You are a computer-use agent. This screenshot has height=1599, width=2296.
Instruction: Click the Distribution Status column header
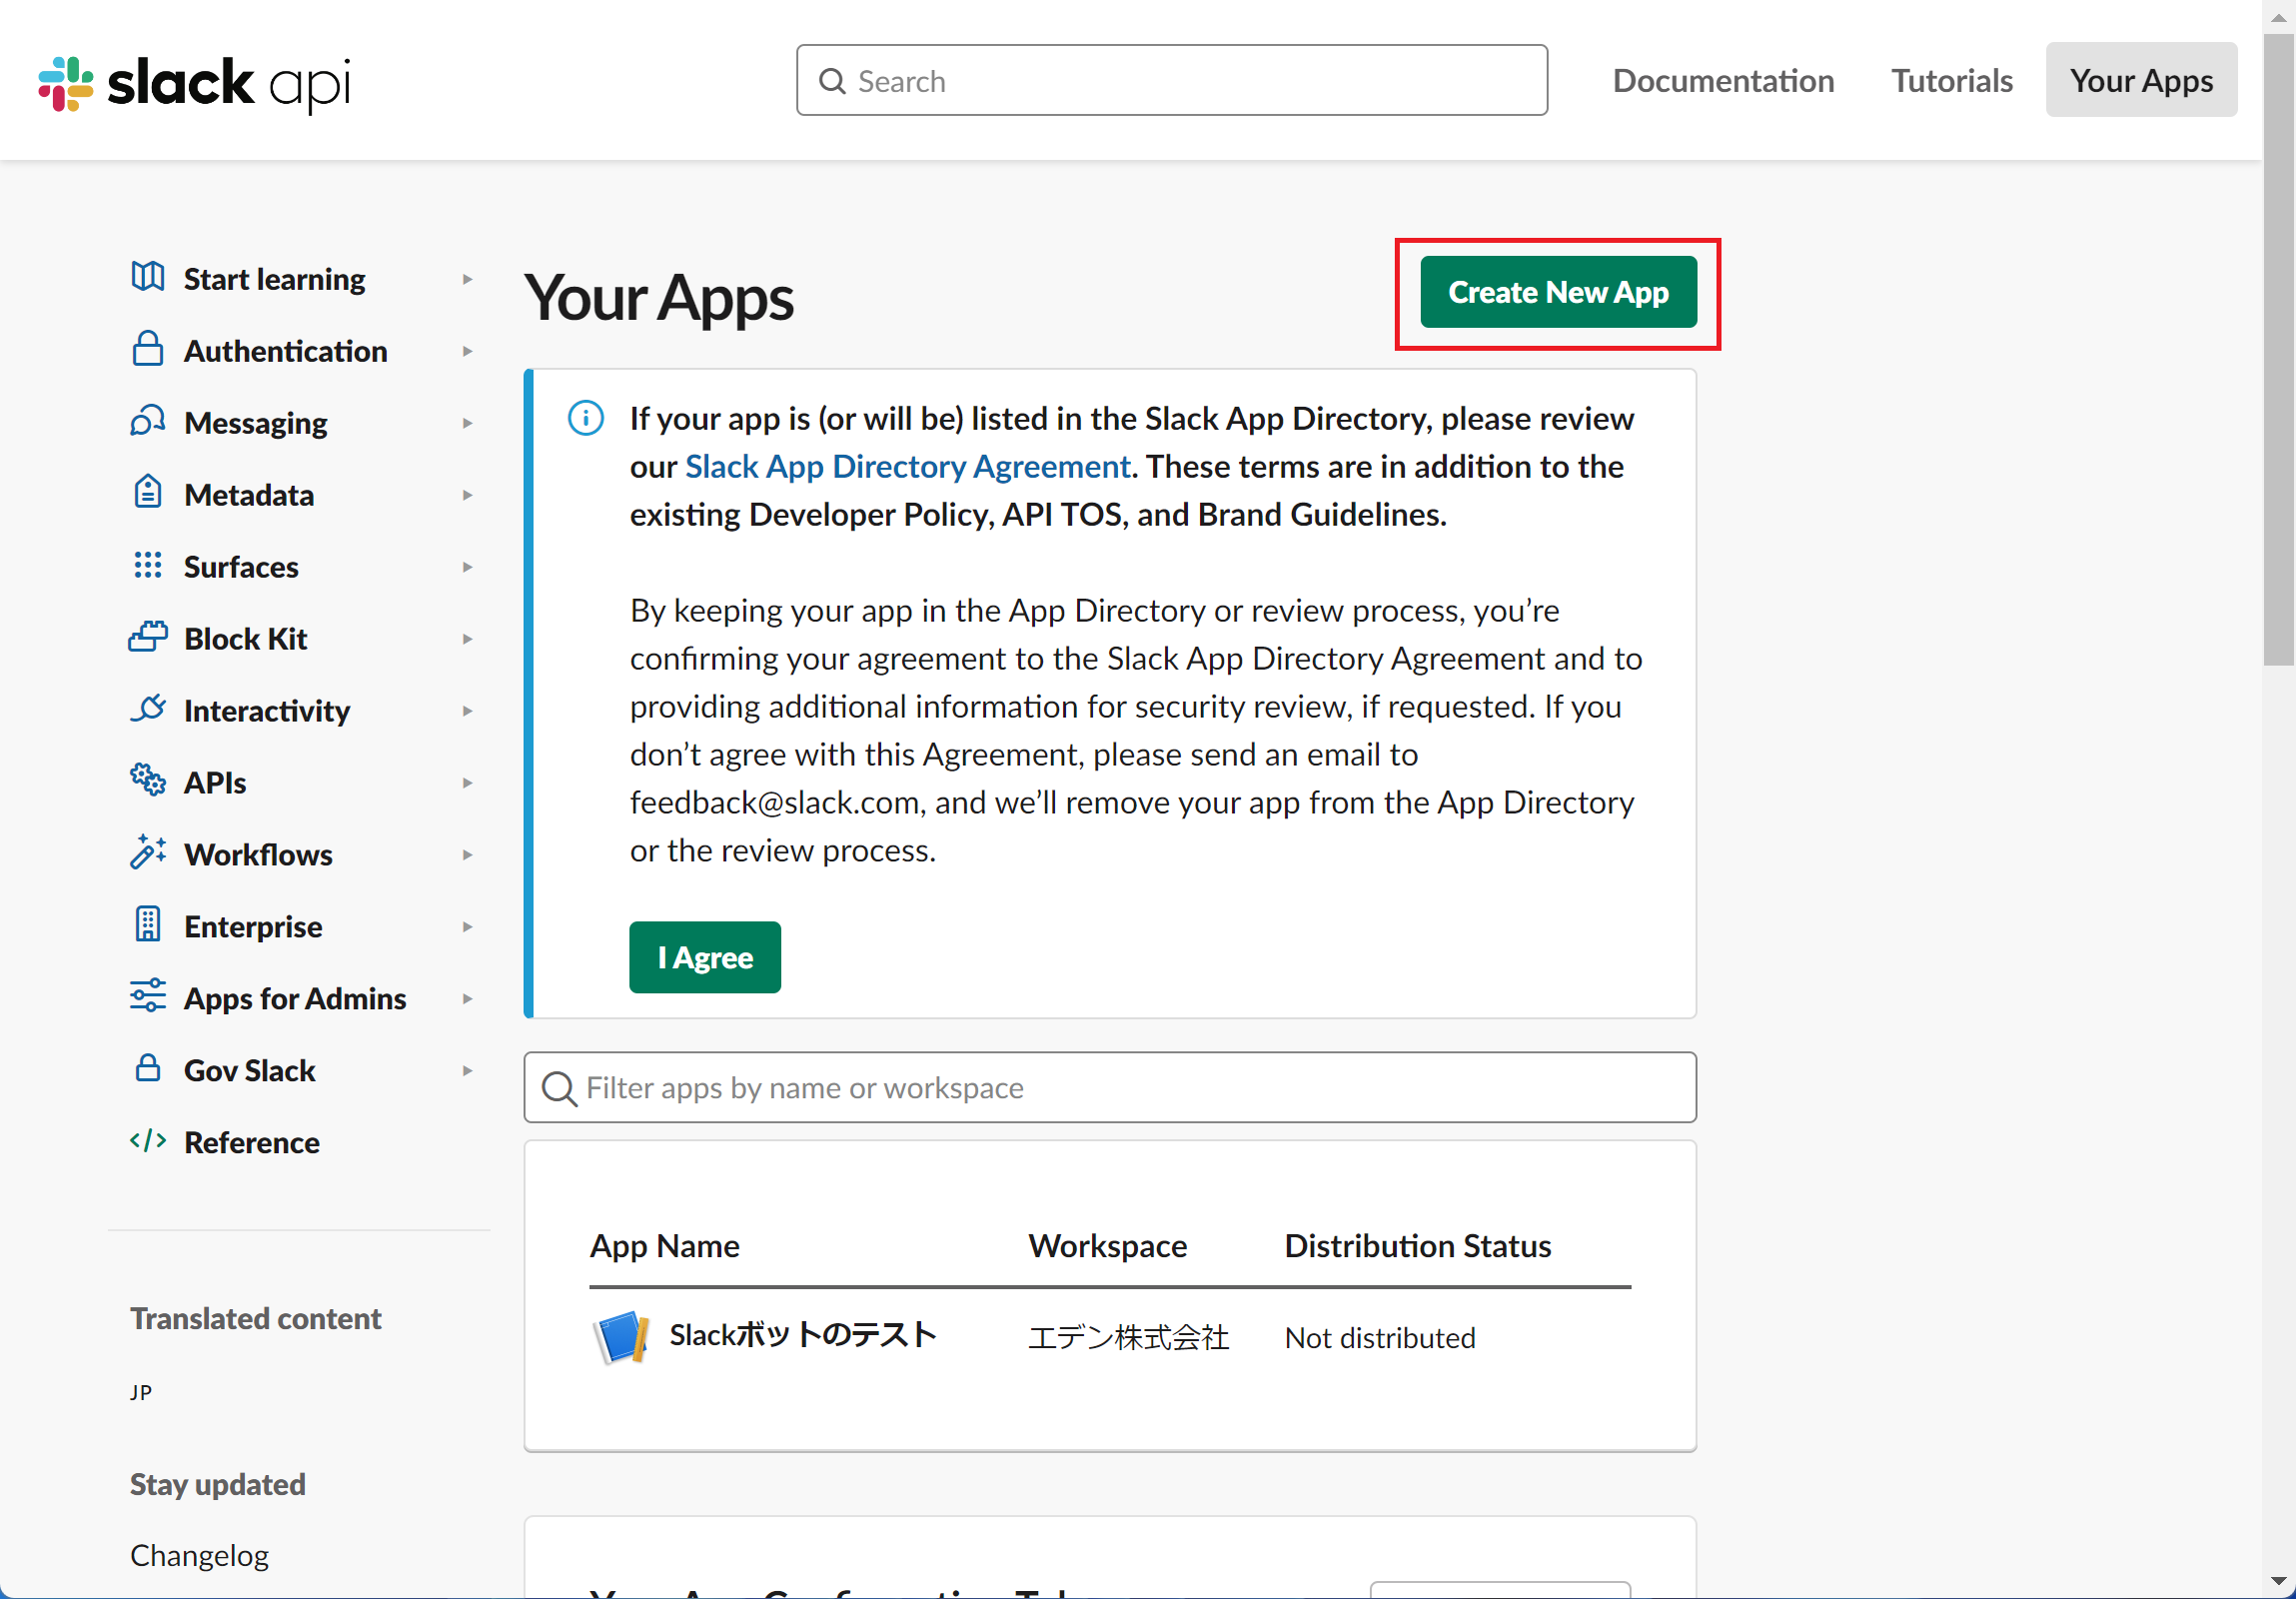[x=1418, y=1246]
